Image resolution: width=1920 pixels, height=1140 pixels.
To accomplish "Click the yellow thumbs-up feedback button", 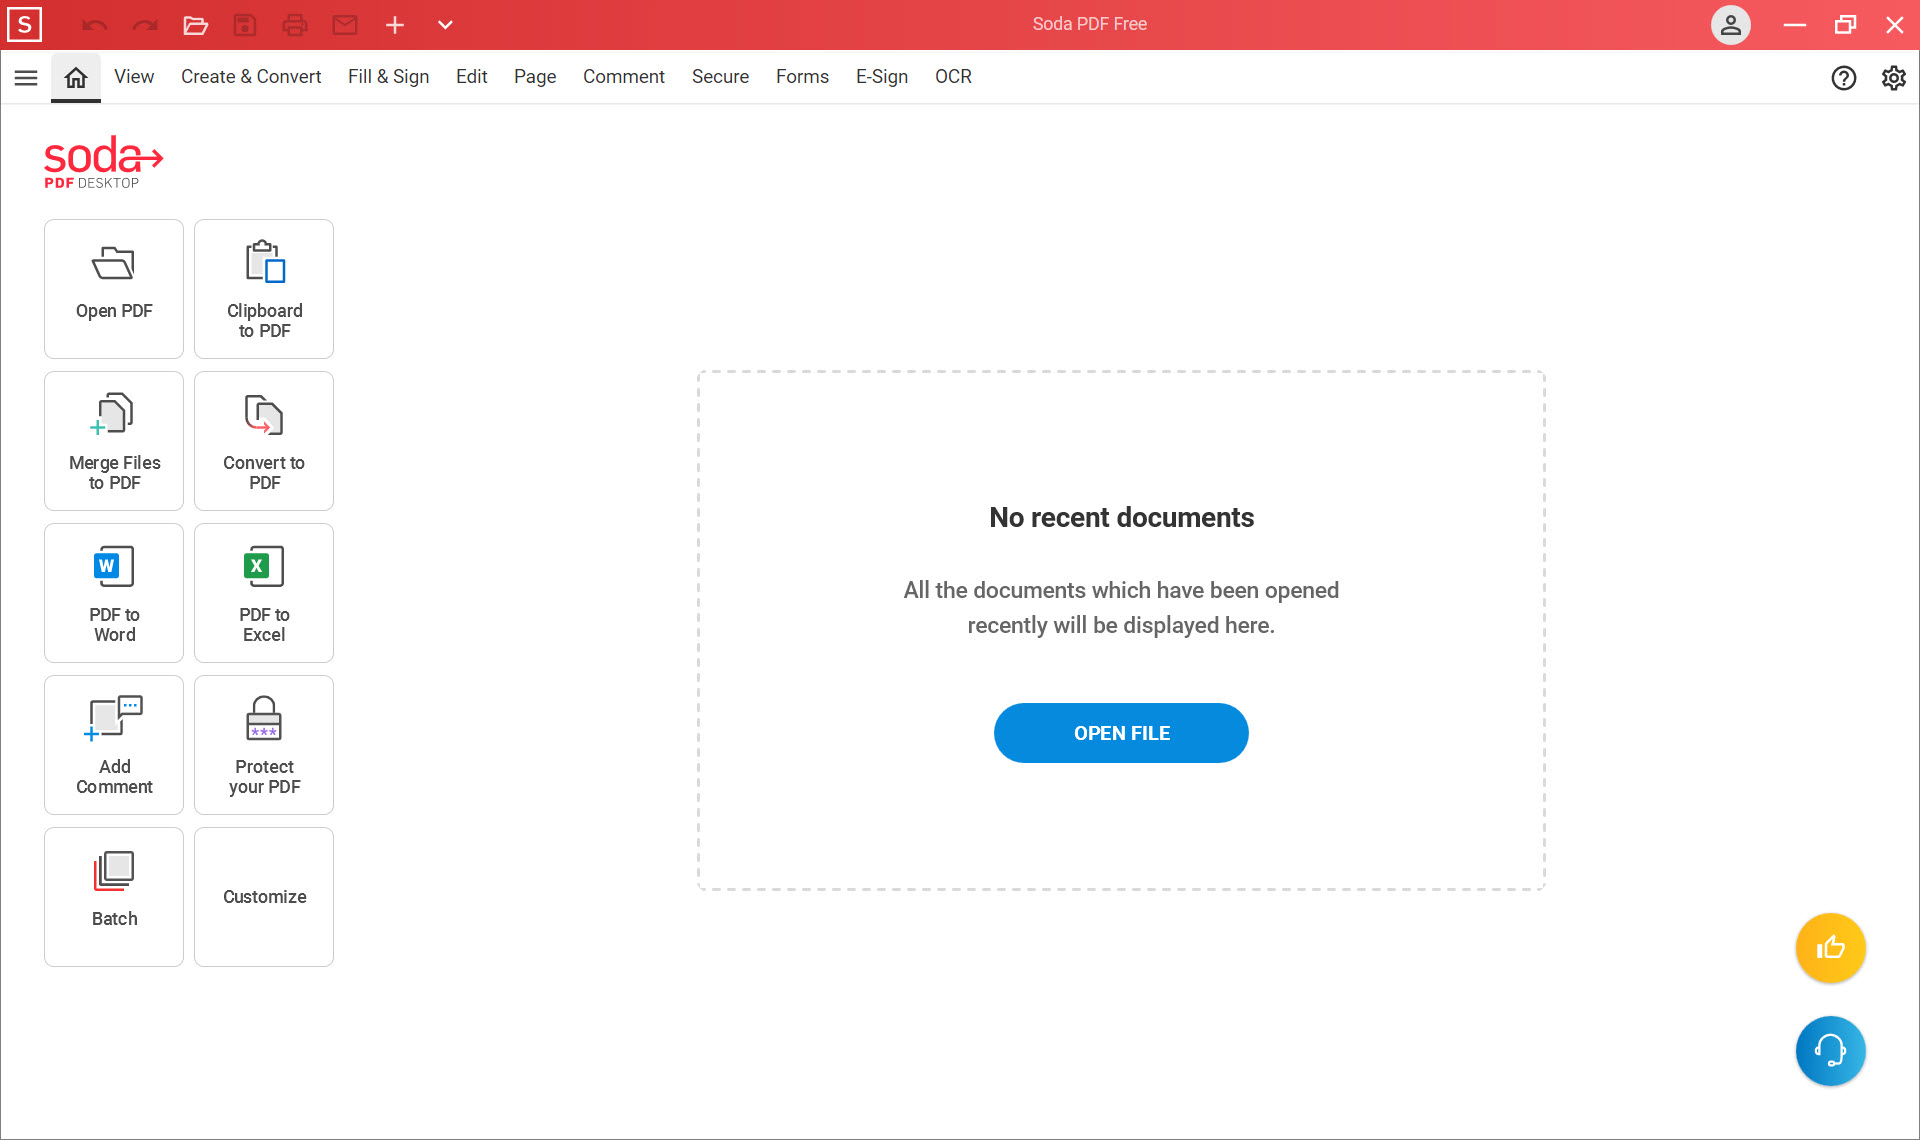I will 1830,948.
